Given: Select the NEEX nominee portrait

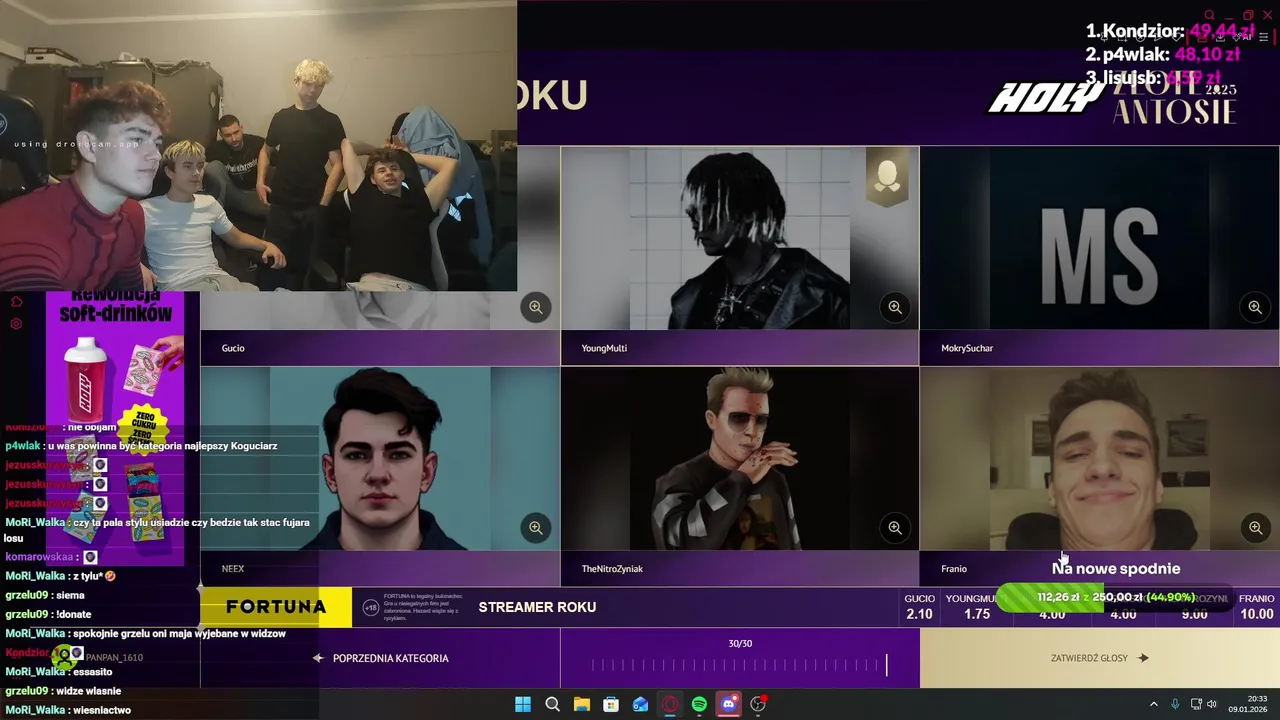Looking at the screenshot, I should 380,458.
